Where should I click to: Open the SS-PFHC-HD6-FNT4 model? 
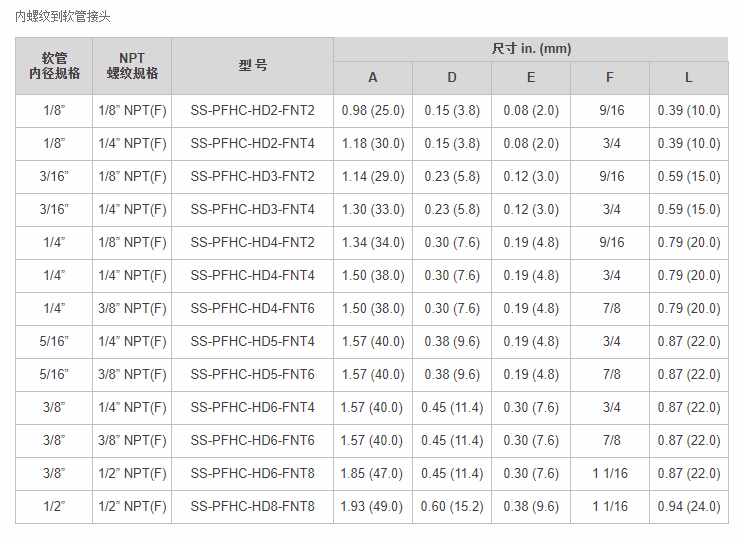click(x=252, y=408)
